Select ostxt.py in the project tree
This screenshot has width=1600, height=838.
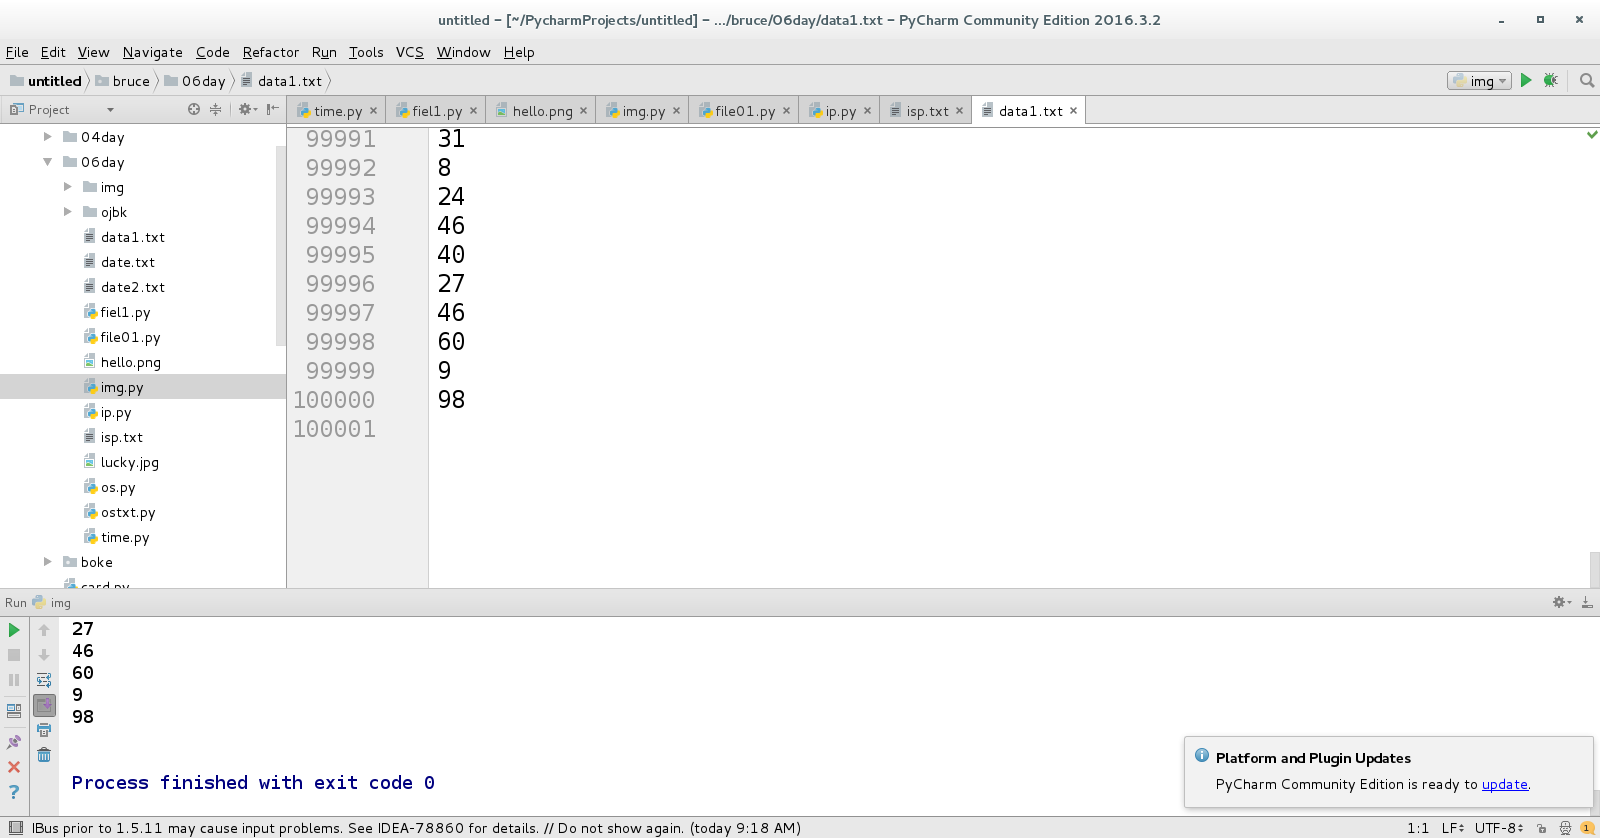click(127, 512)
